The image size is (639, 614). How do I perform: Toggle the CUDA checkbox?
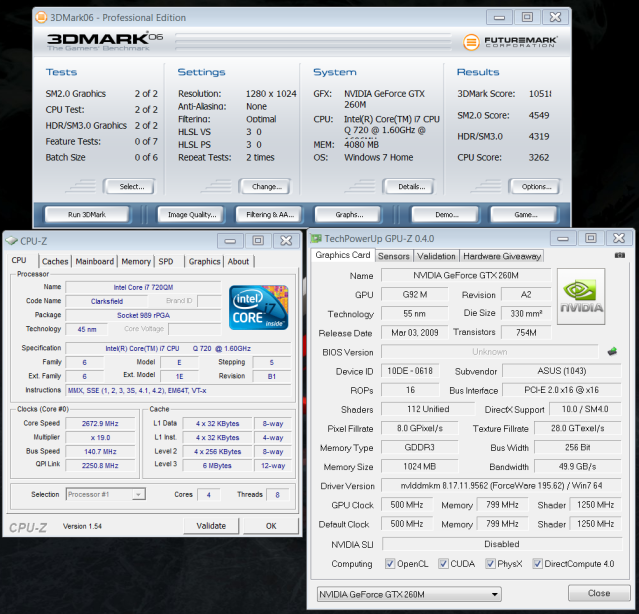(x=443, y=563)
